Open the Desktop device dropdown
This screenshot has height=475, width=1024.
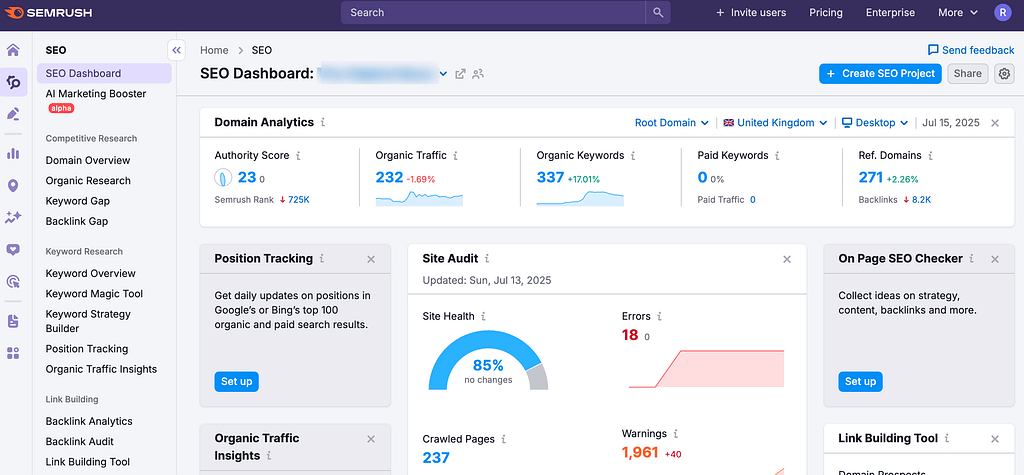(875, 123)
